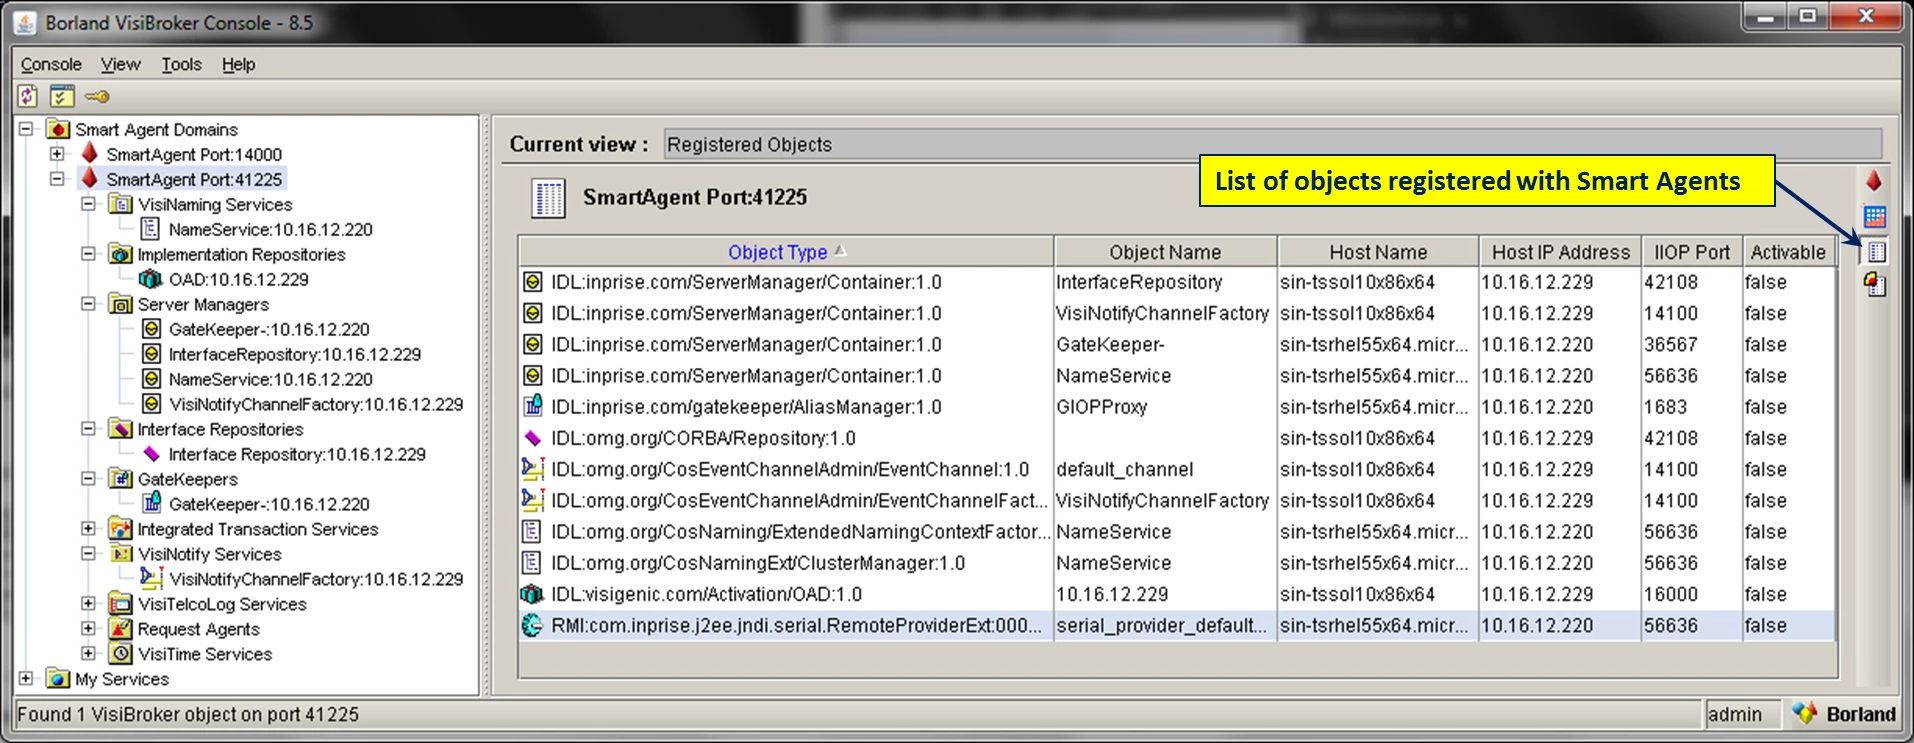This screenshot has width=1914, height=743.
Task: Select the IDL:visigenic.com/Activation/OAD:1.0 row
Action: tap(1177, 594)
